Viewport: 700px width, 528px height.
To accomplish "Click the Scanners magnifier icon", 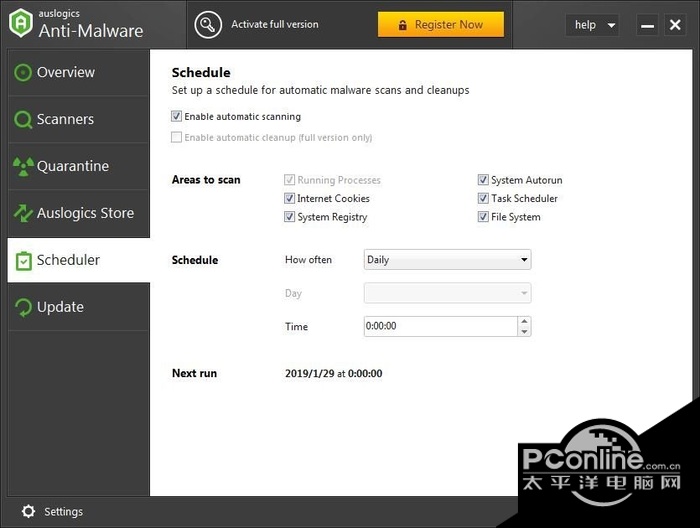I will [22, 120].
